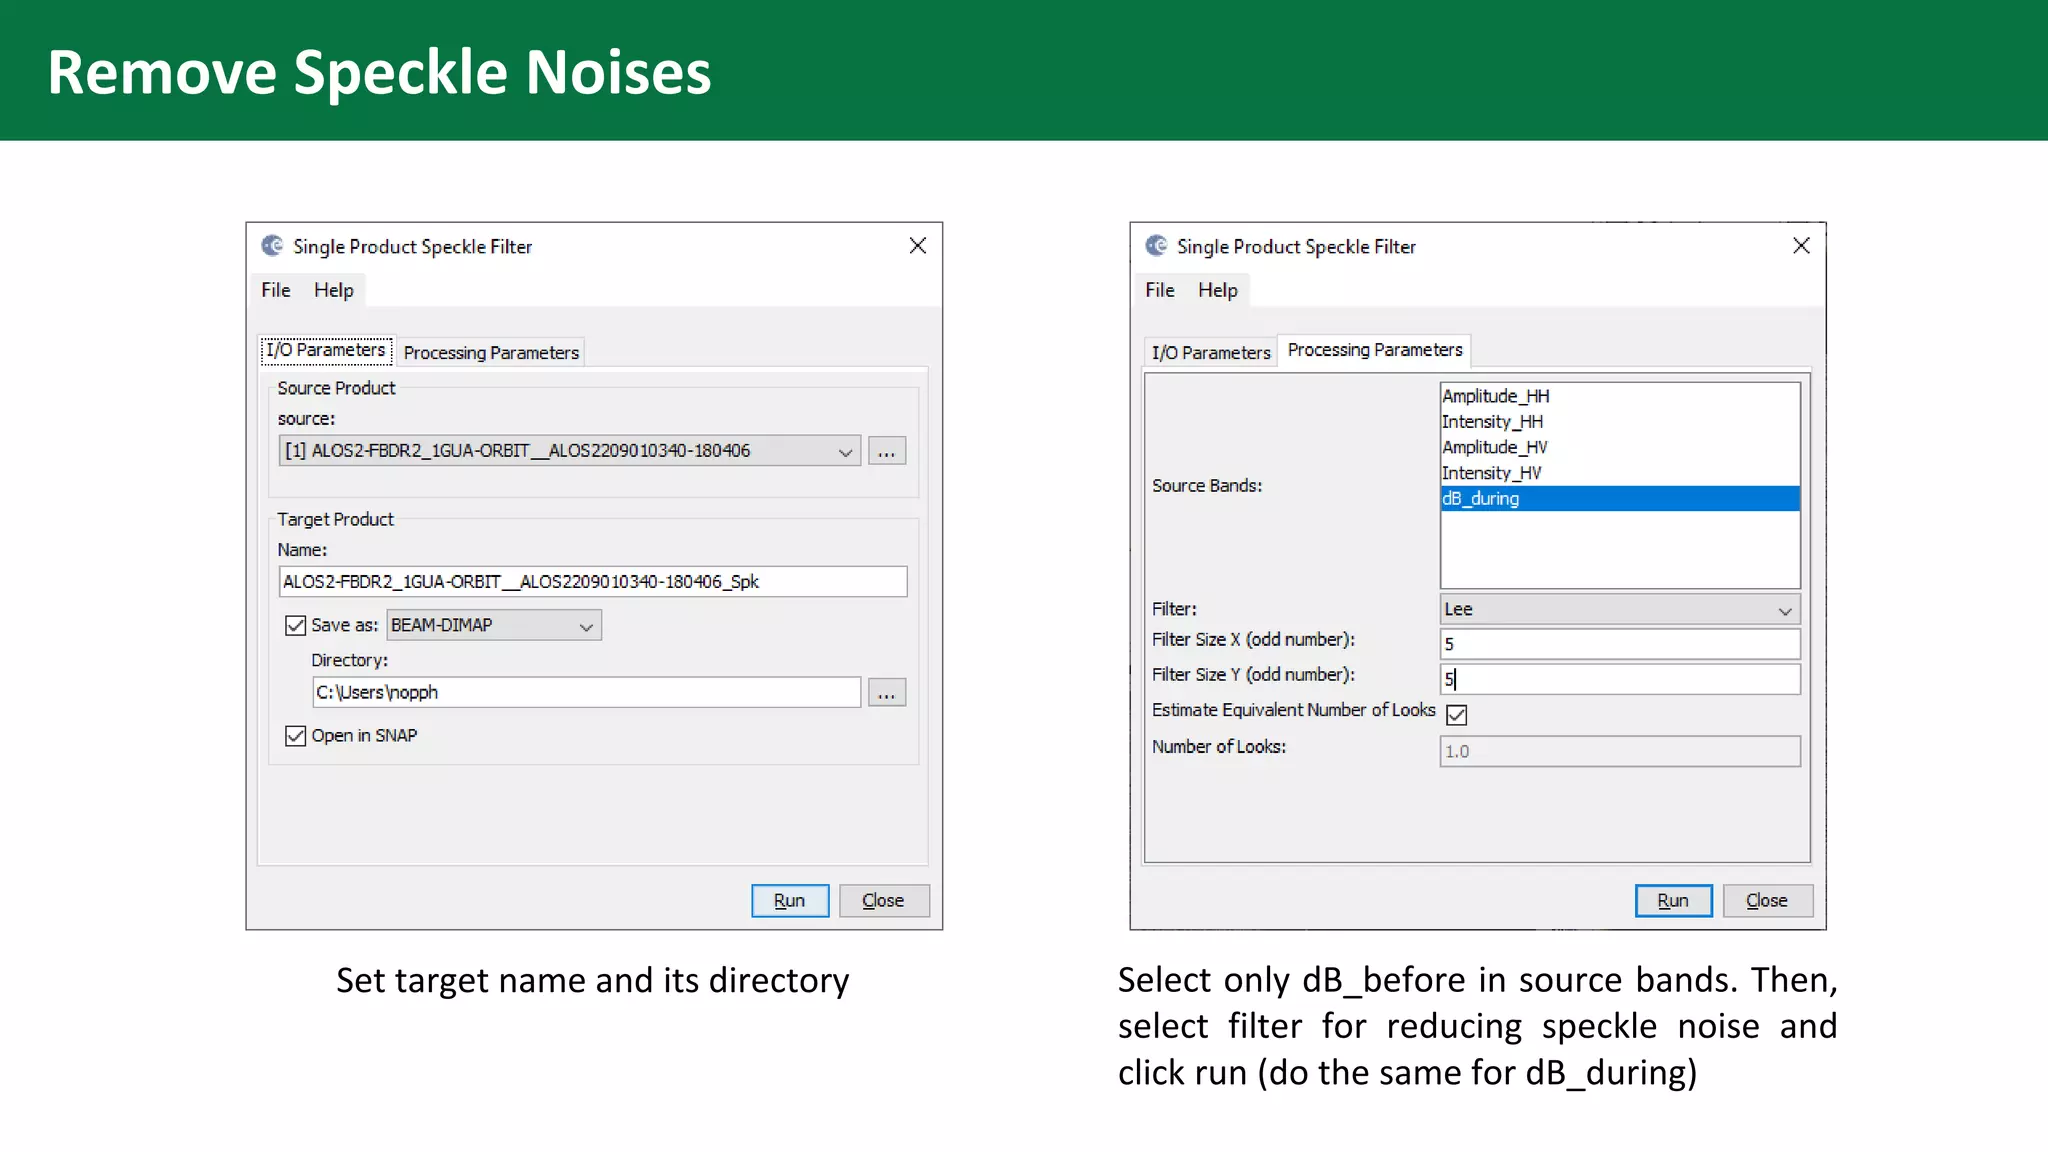Click SNAP app icon in right dialog title
Viewport: 2048px width, 1152px height.
(x=1156, y=246)
